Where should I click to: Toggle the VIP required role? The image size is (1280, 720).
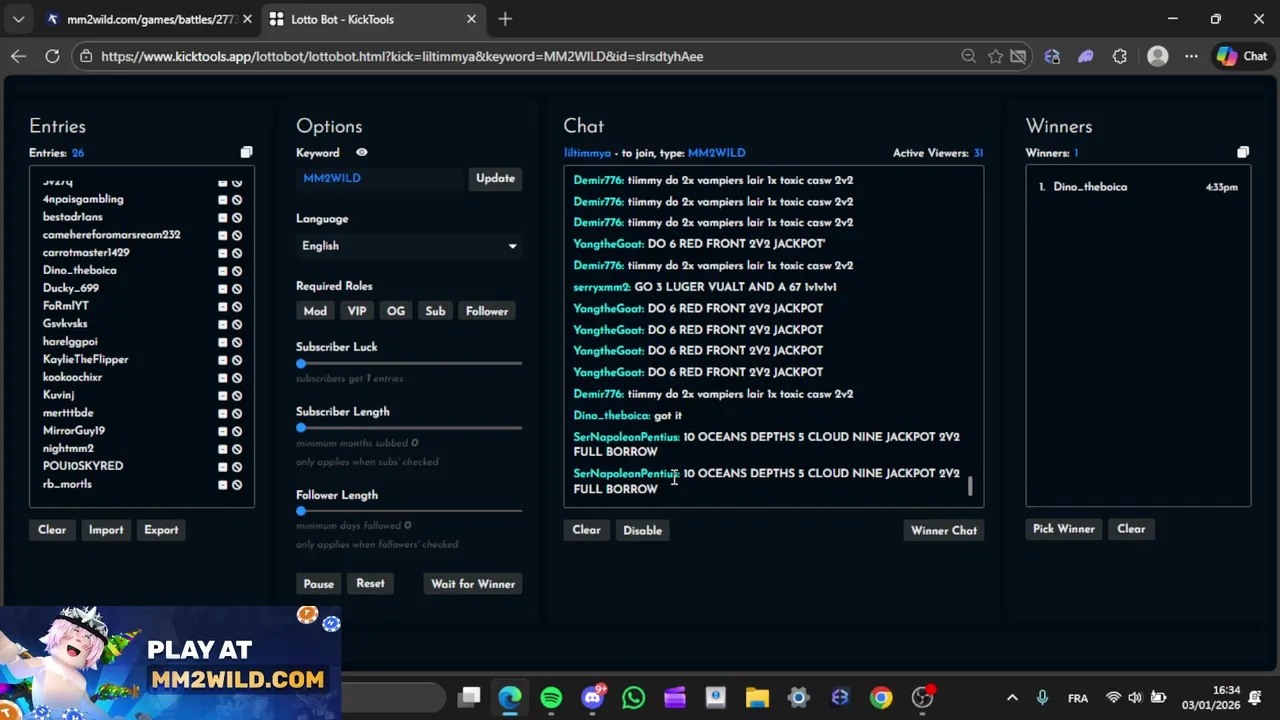[357, 311]
